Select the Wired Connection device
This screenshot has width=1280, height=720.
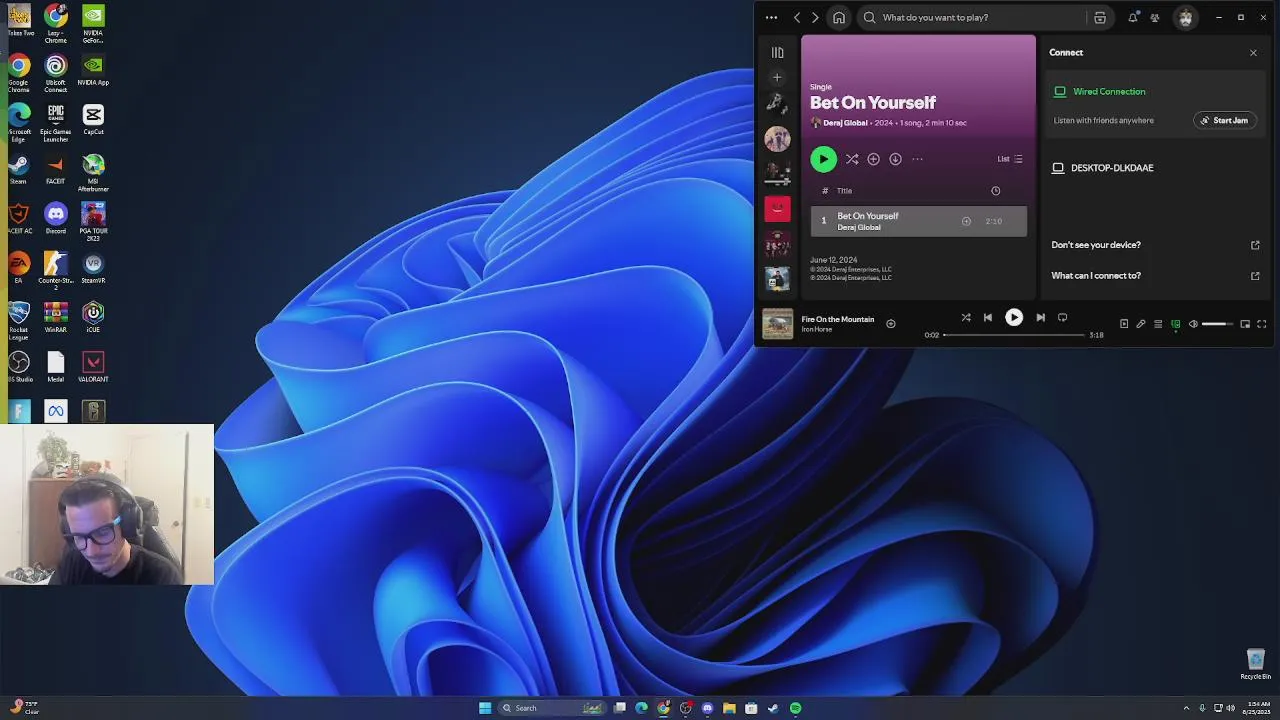tap(1109, 91)
